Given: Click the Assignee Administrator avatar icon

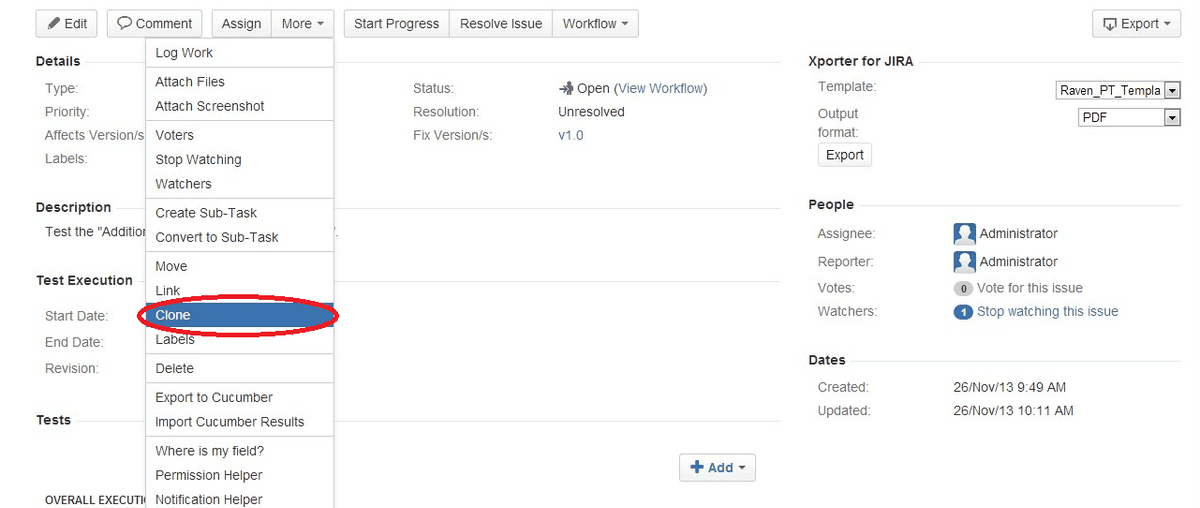Looking at the screenshot, I should click(964, 234).
